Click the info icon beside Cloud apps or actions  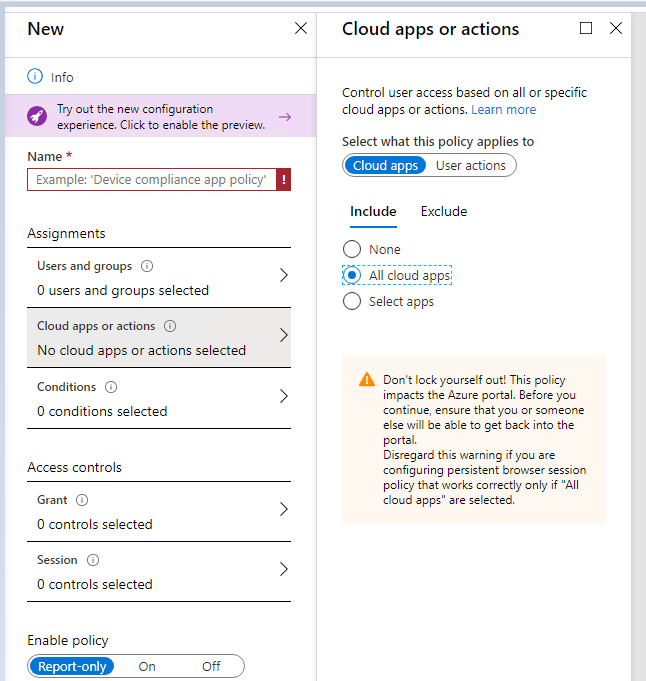tap(170, 326)
